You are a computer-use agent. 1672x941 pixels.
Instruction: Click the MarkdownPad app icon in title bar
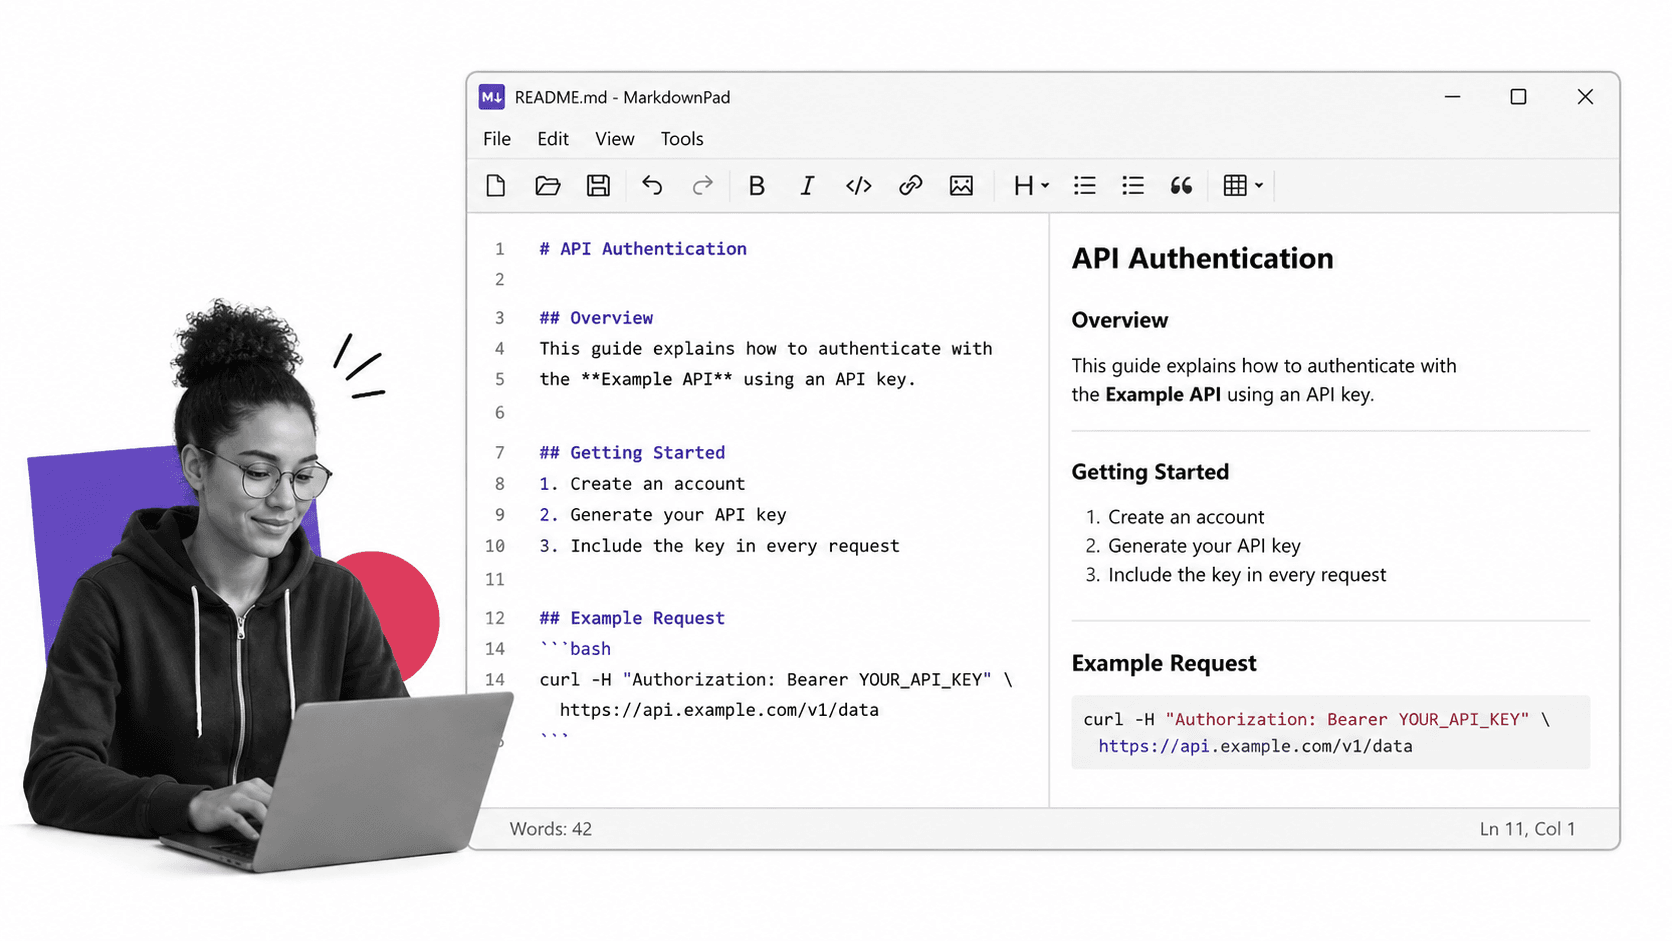coord(492,97)
